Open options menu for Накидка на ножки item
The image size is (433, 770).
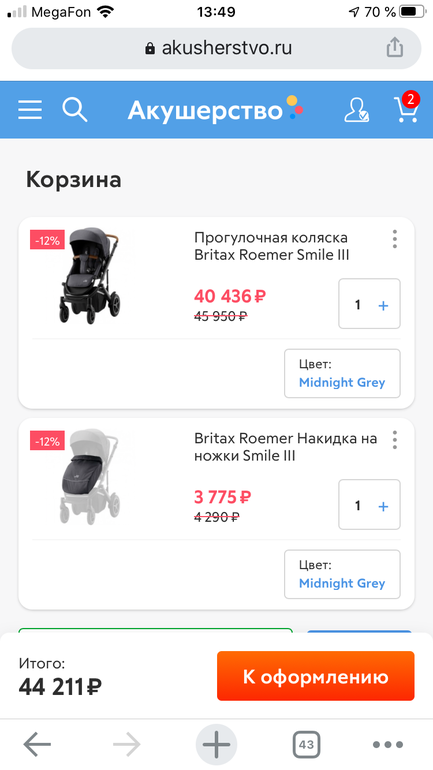(395, 440)
